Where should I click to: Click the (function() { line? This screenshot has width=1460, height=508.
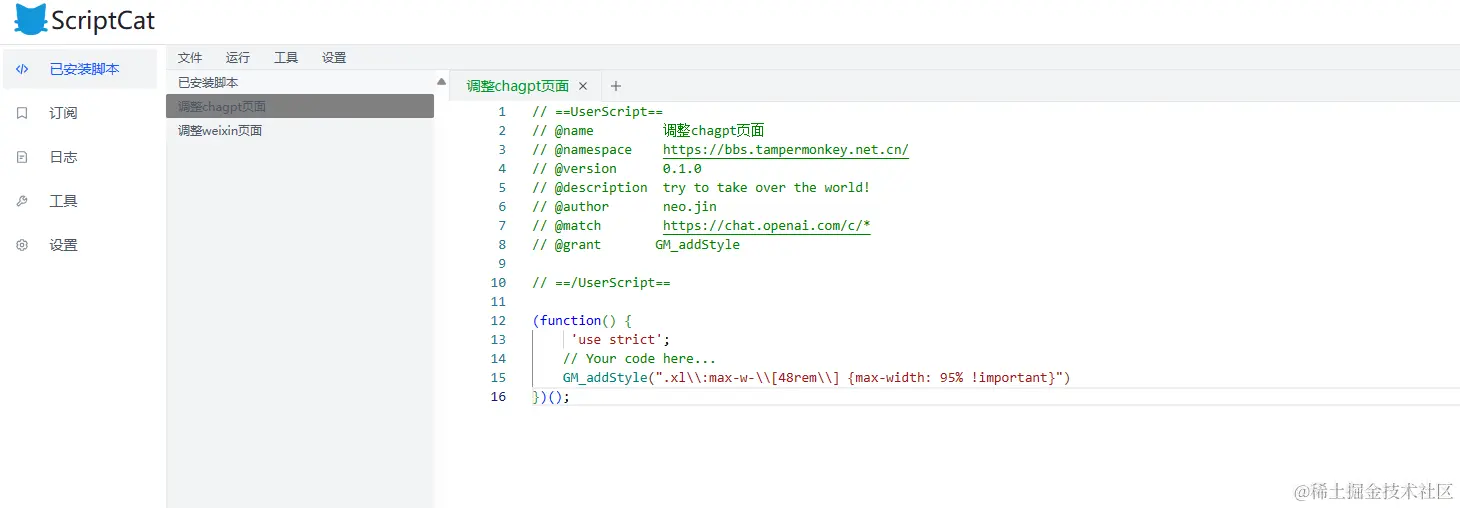tap(582, 321)
